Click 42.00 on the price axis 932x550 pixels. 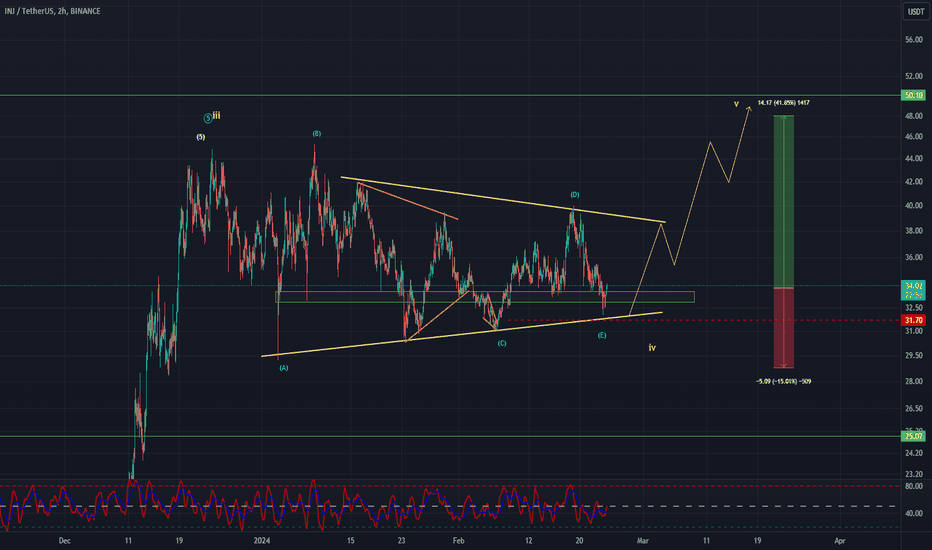tap(914, 182)
